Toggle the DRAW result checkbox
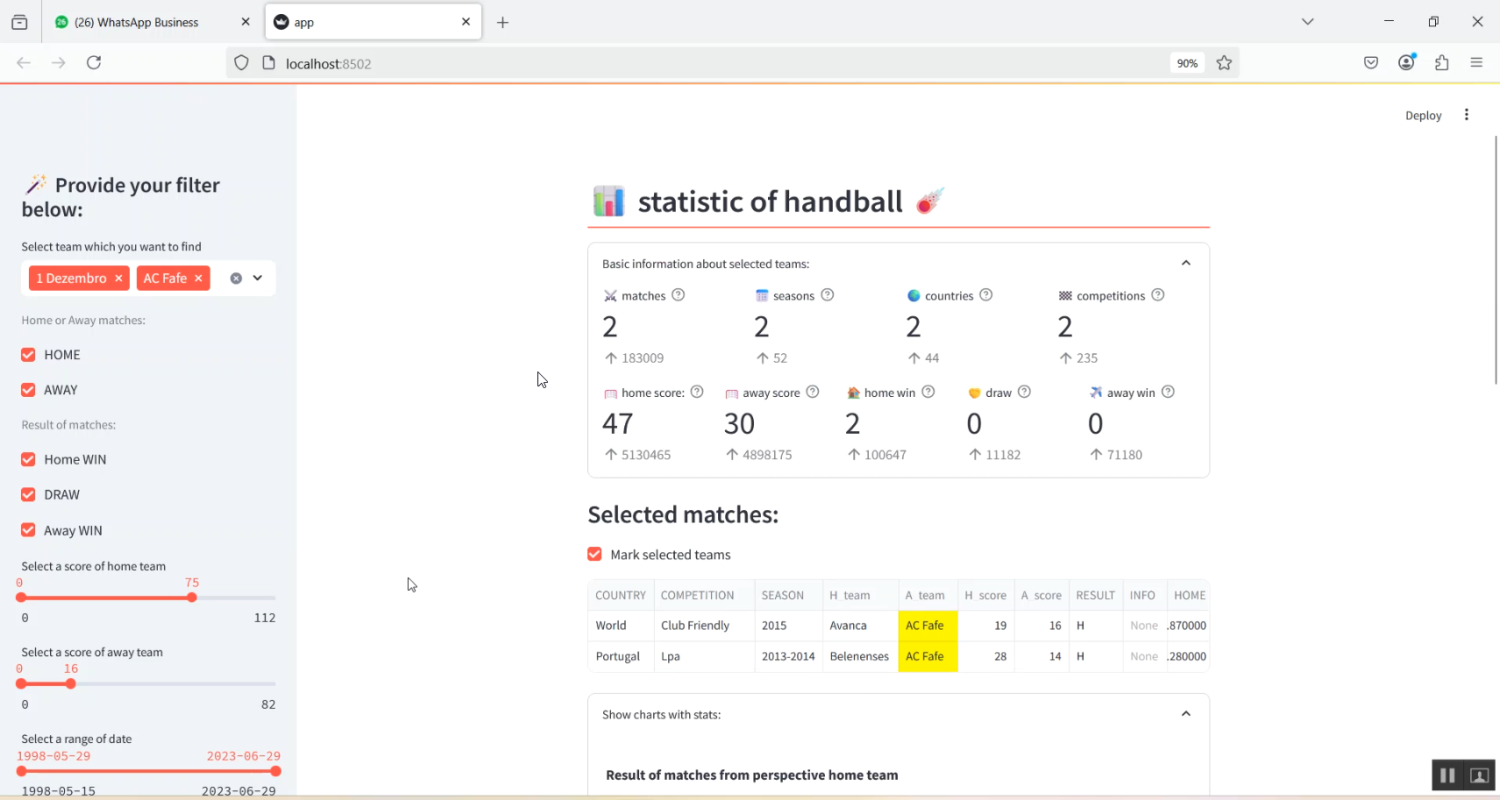Screen dimensions: 1500x800 click(28, 495)
